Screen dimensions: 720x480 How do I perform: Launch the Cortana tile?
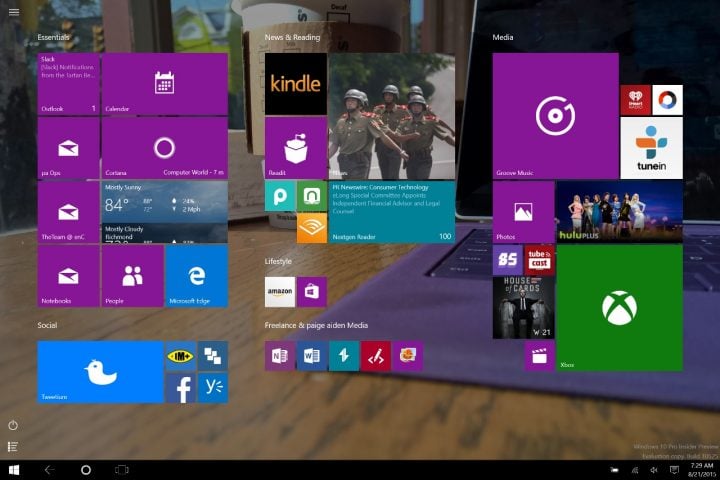tap(164, 148)
